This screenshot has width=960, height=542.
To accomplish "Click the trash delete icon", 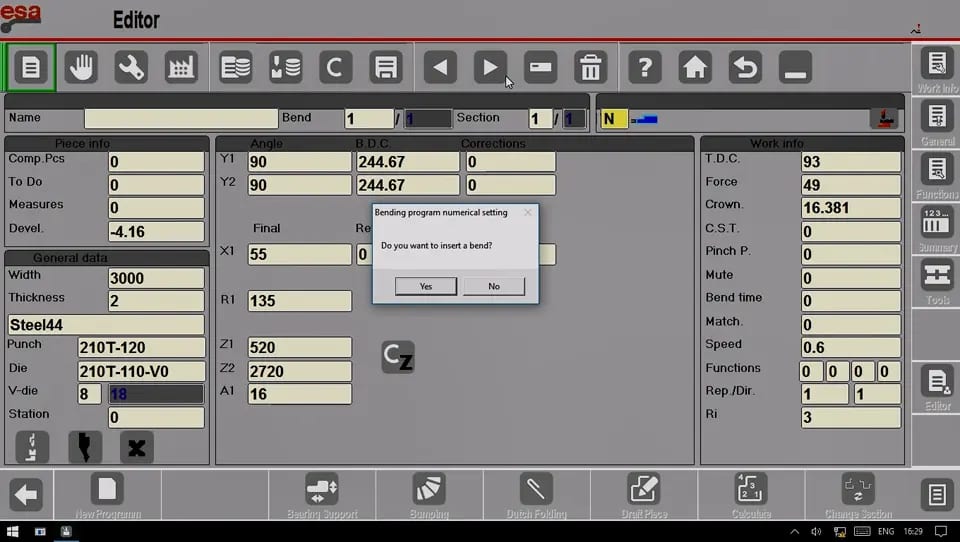I will pyautogui.click(x=591, y=67).
